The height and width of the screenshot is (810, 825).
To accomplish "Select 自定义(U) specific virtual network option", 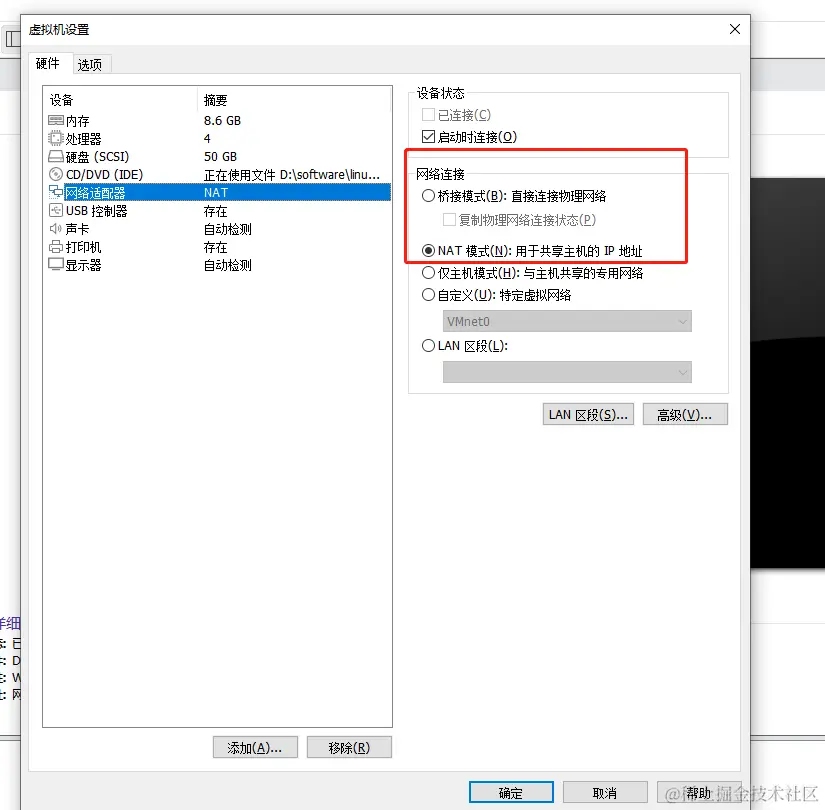I will coord(428,295).
